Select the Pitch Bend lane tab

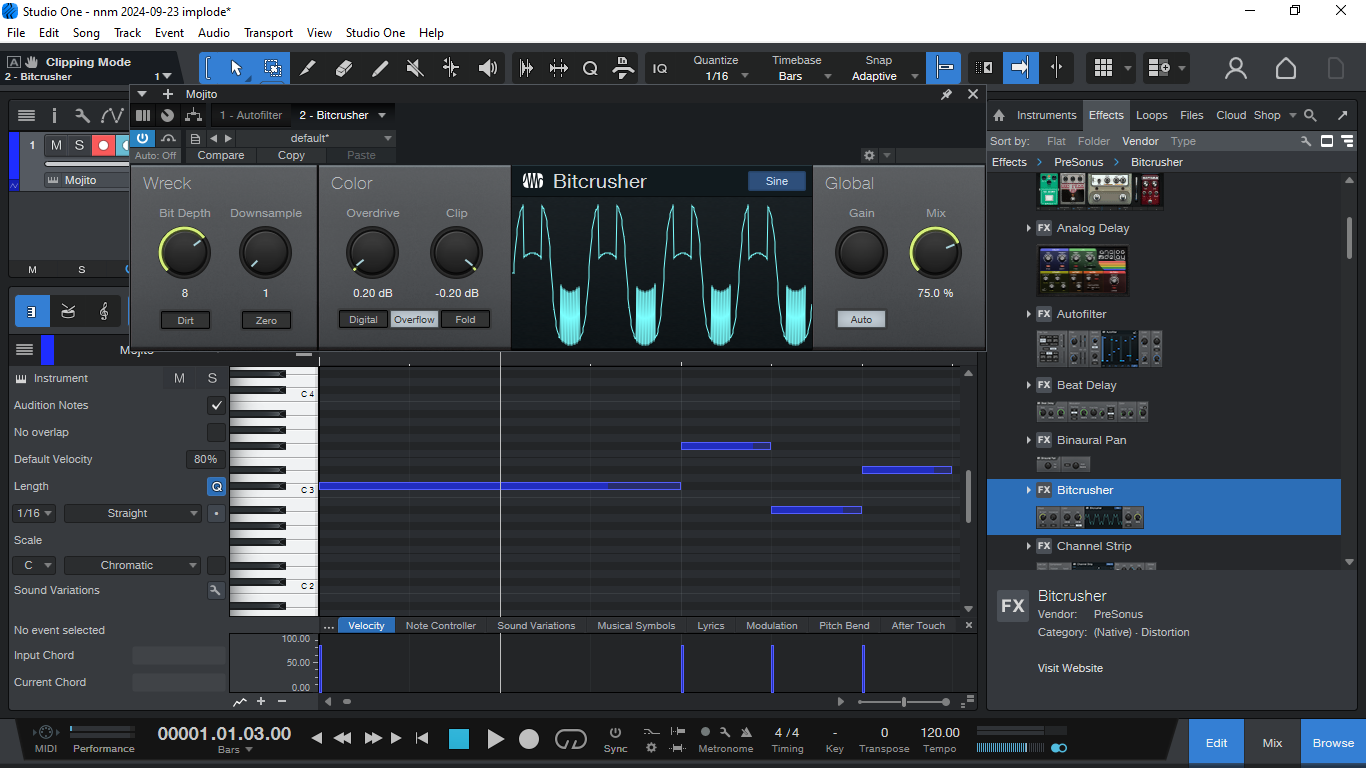coord(844,626)
